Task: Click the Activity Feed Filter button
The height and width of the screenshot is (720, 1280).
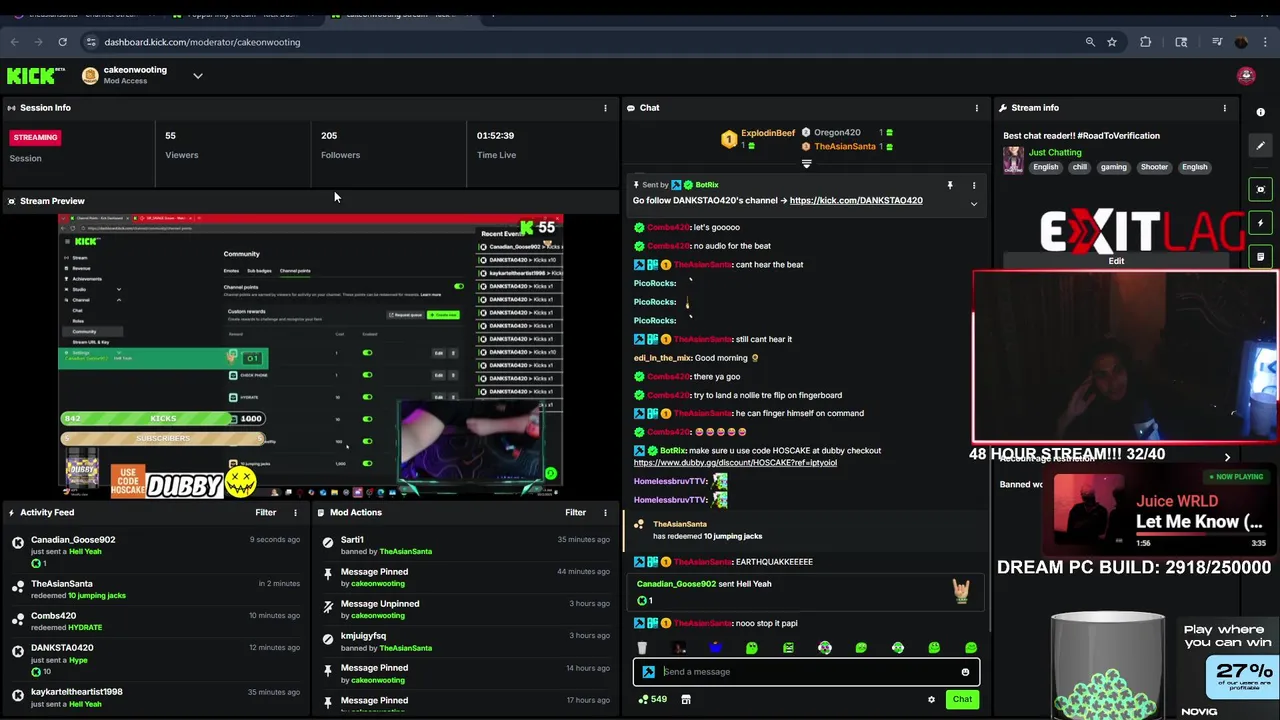Action: [x=265, y=513]
